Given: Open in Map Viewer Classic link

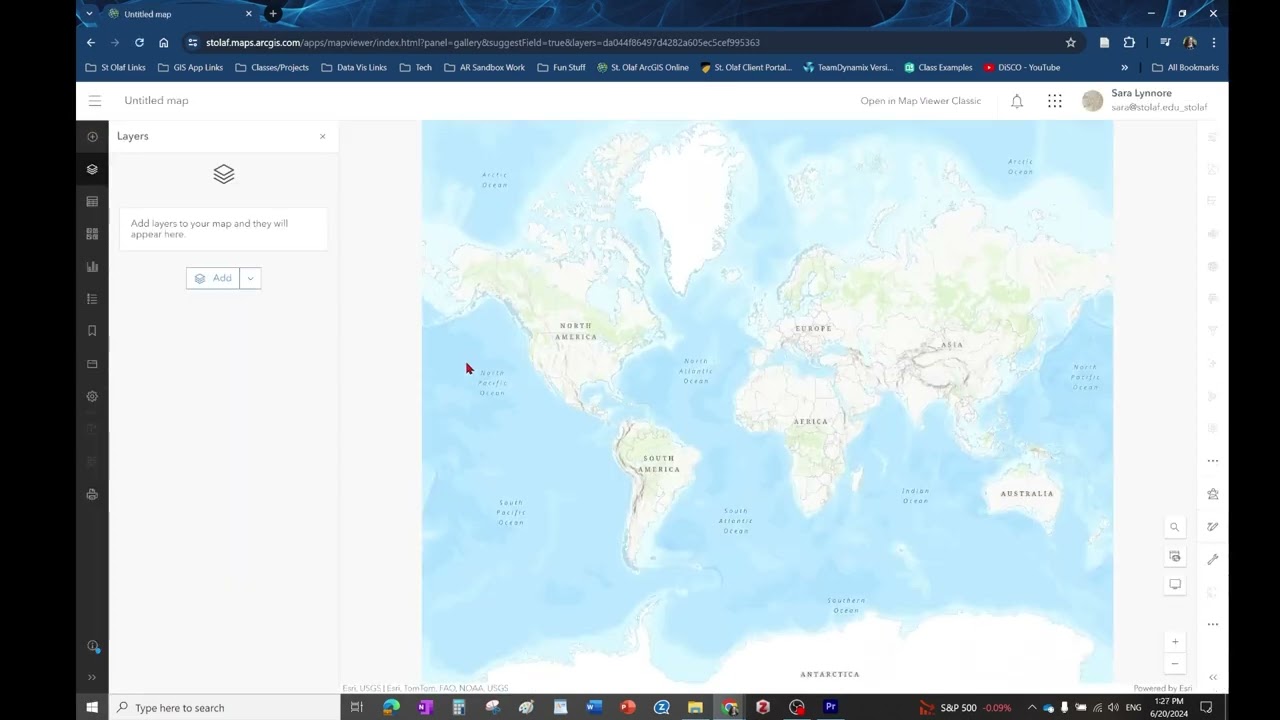Looking at the screenshot, I should pos(920,100).
